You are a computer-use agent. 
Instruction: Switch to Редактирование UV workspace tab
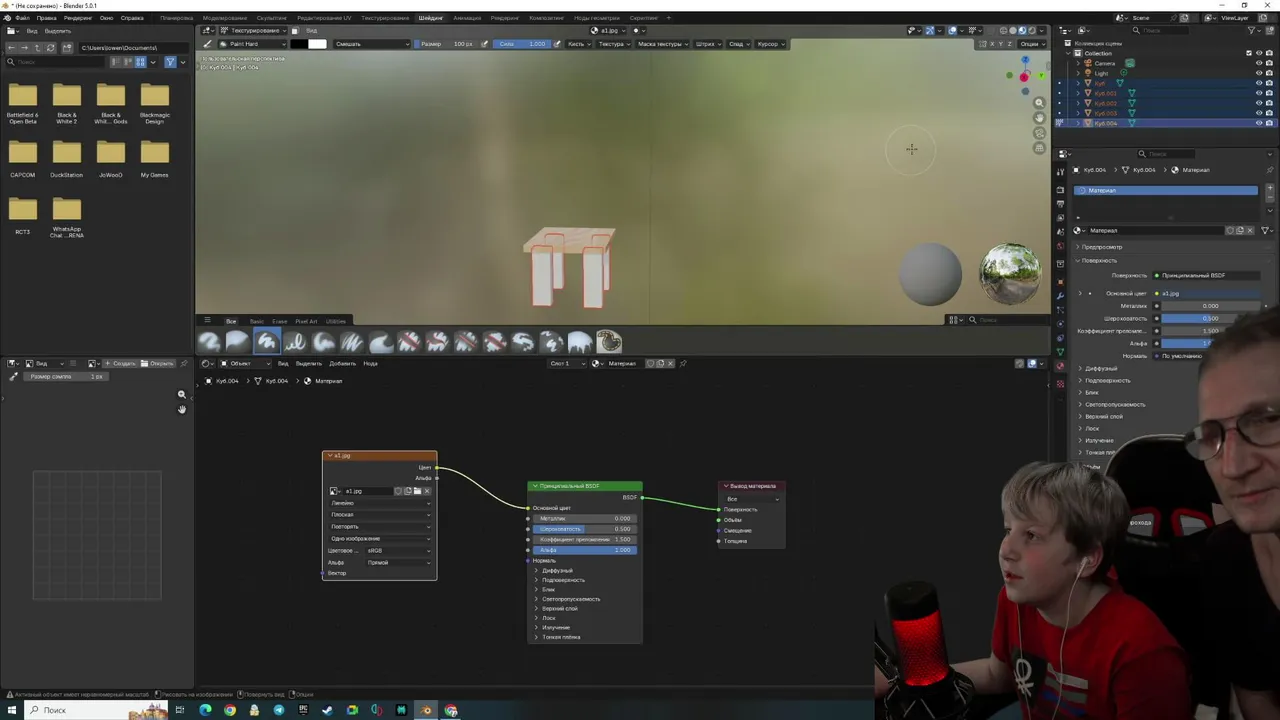[x=324, y=18]
